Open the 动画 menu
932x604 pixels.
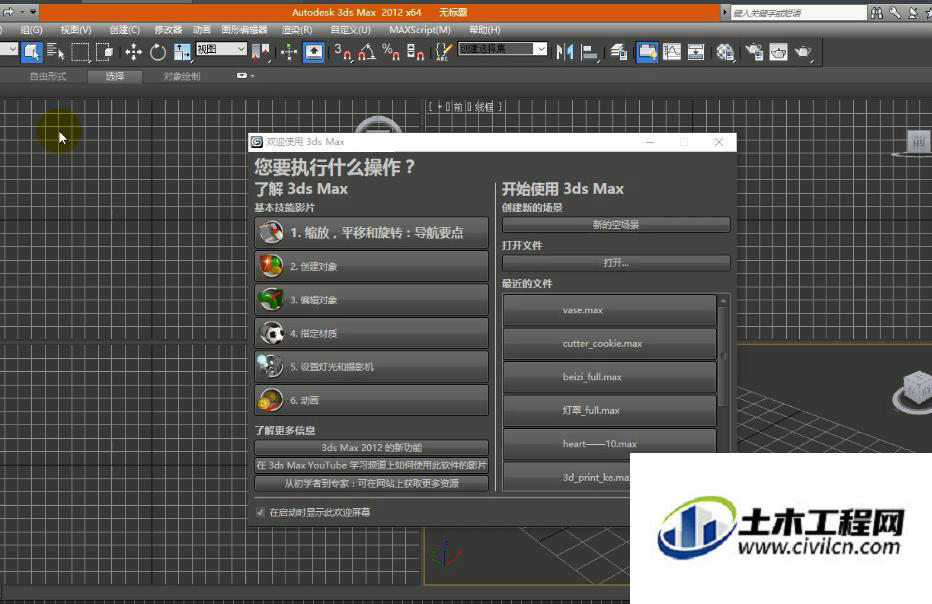pyautogui.click(x=202, y=30)
